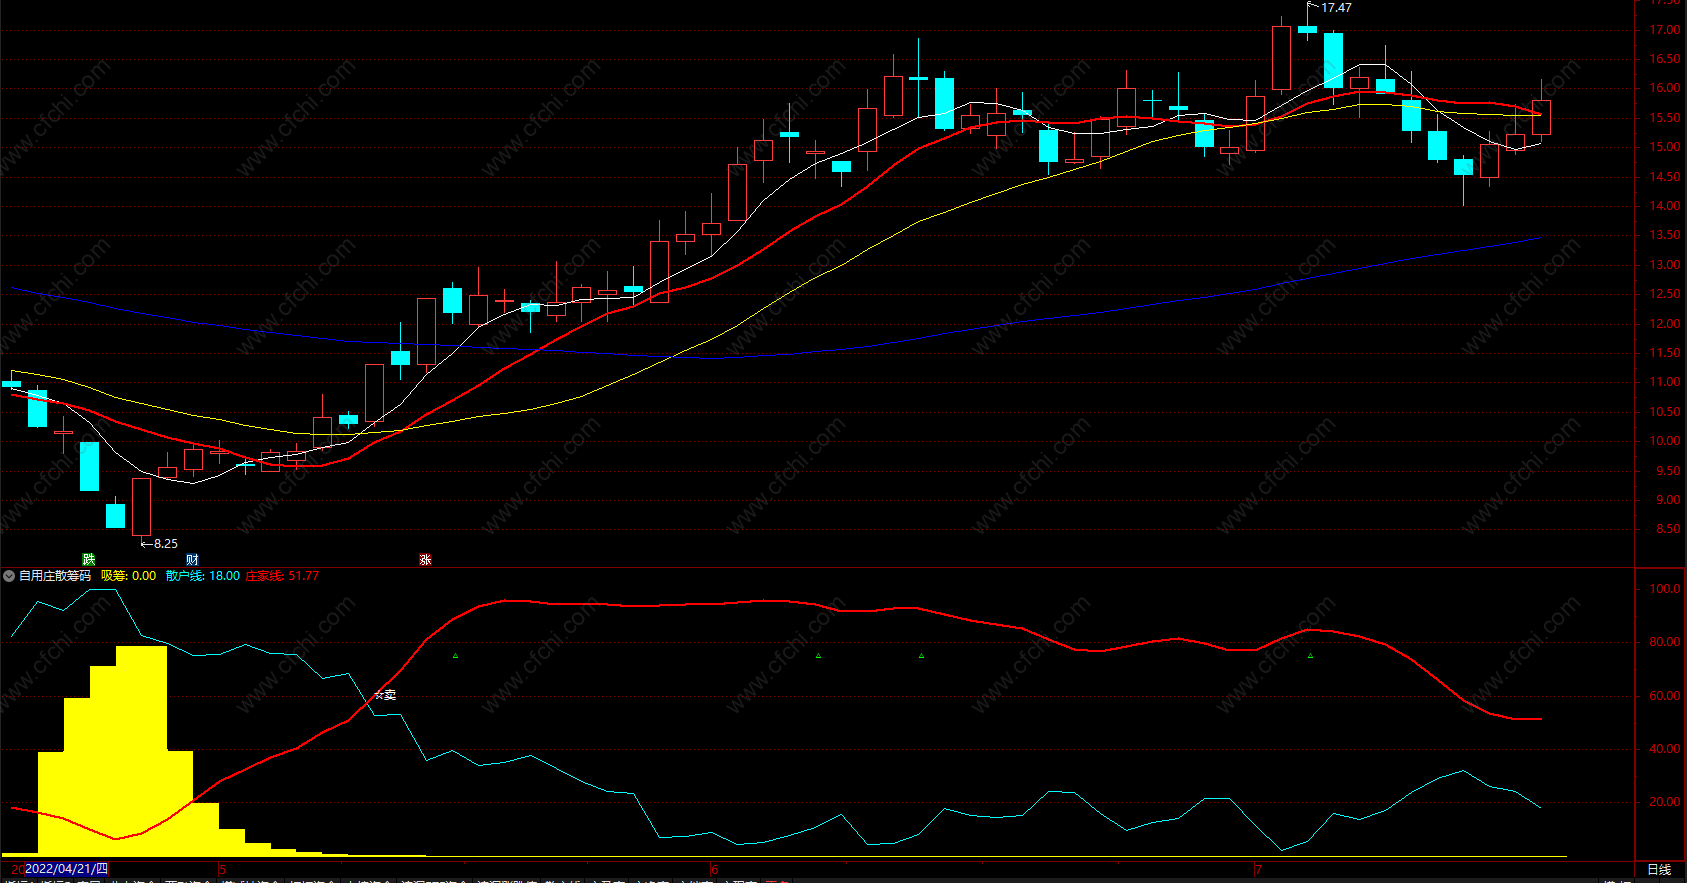Screen dimensions: 1687x883
Task: Click the 40.00 indicator axis label
Action: [x=1665, y=749]
